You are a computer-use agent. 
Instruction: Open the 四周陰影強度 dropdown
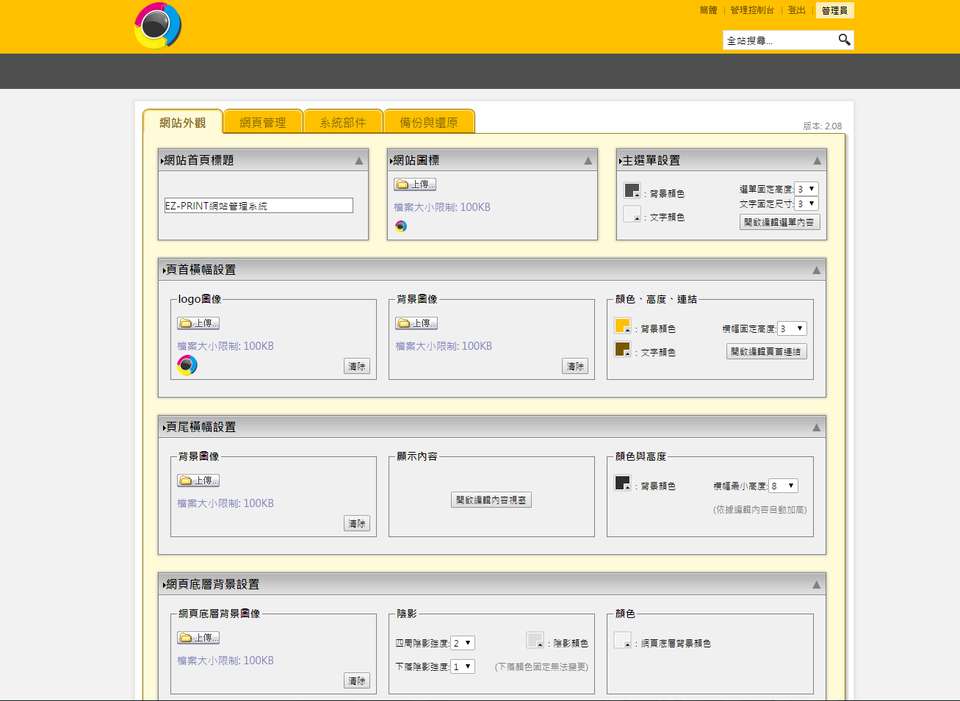tap(463, 643)
